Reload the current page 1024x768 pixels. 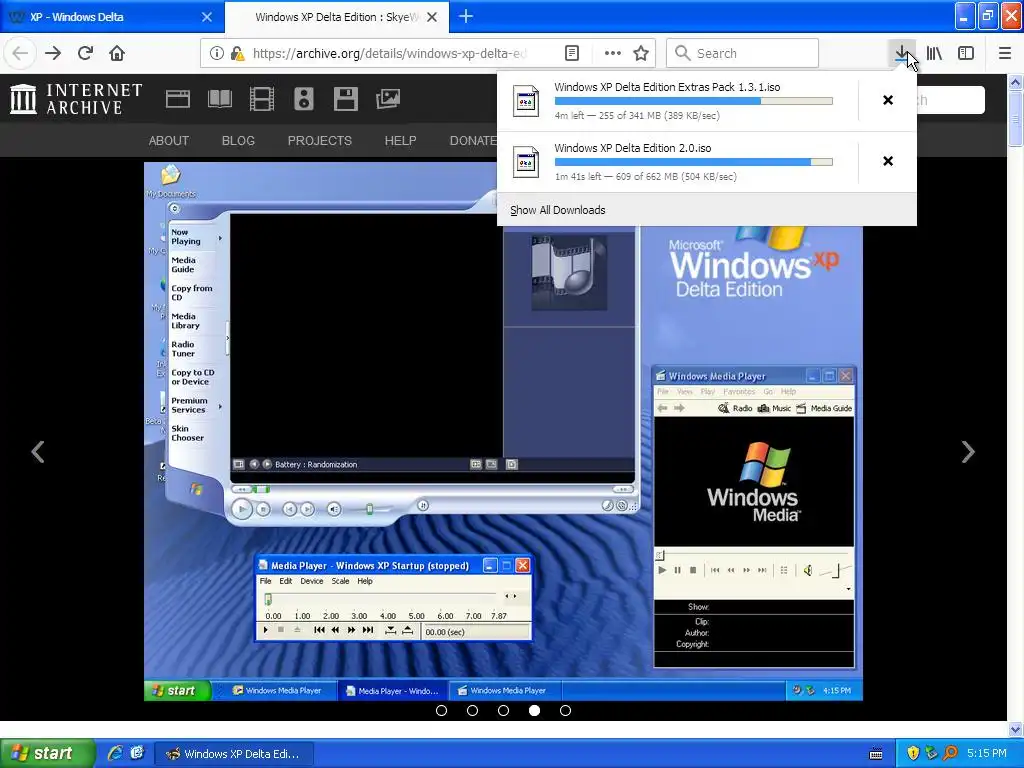pyautogui.click(x=85, y=53)
